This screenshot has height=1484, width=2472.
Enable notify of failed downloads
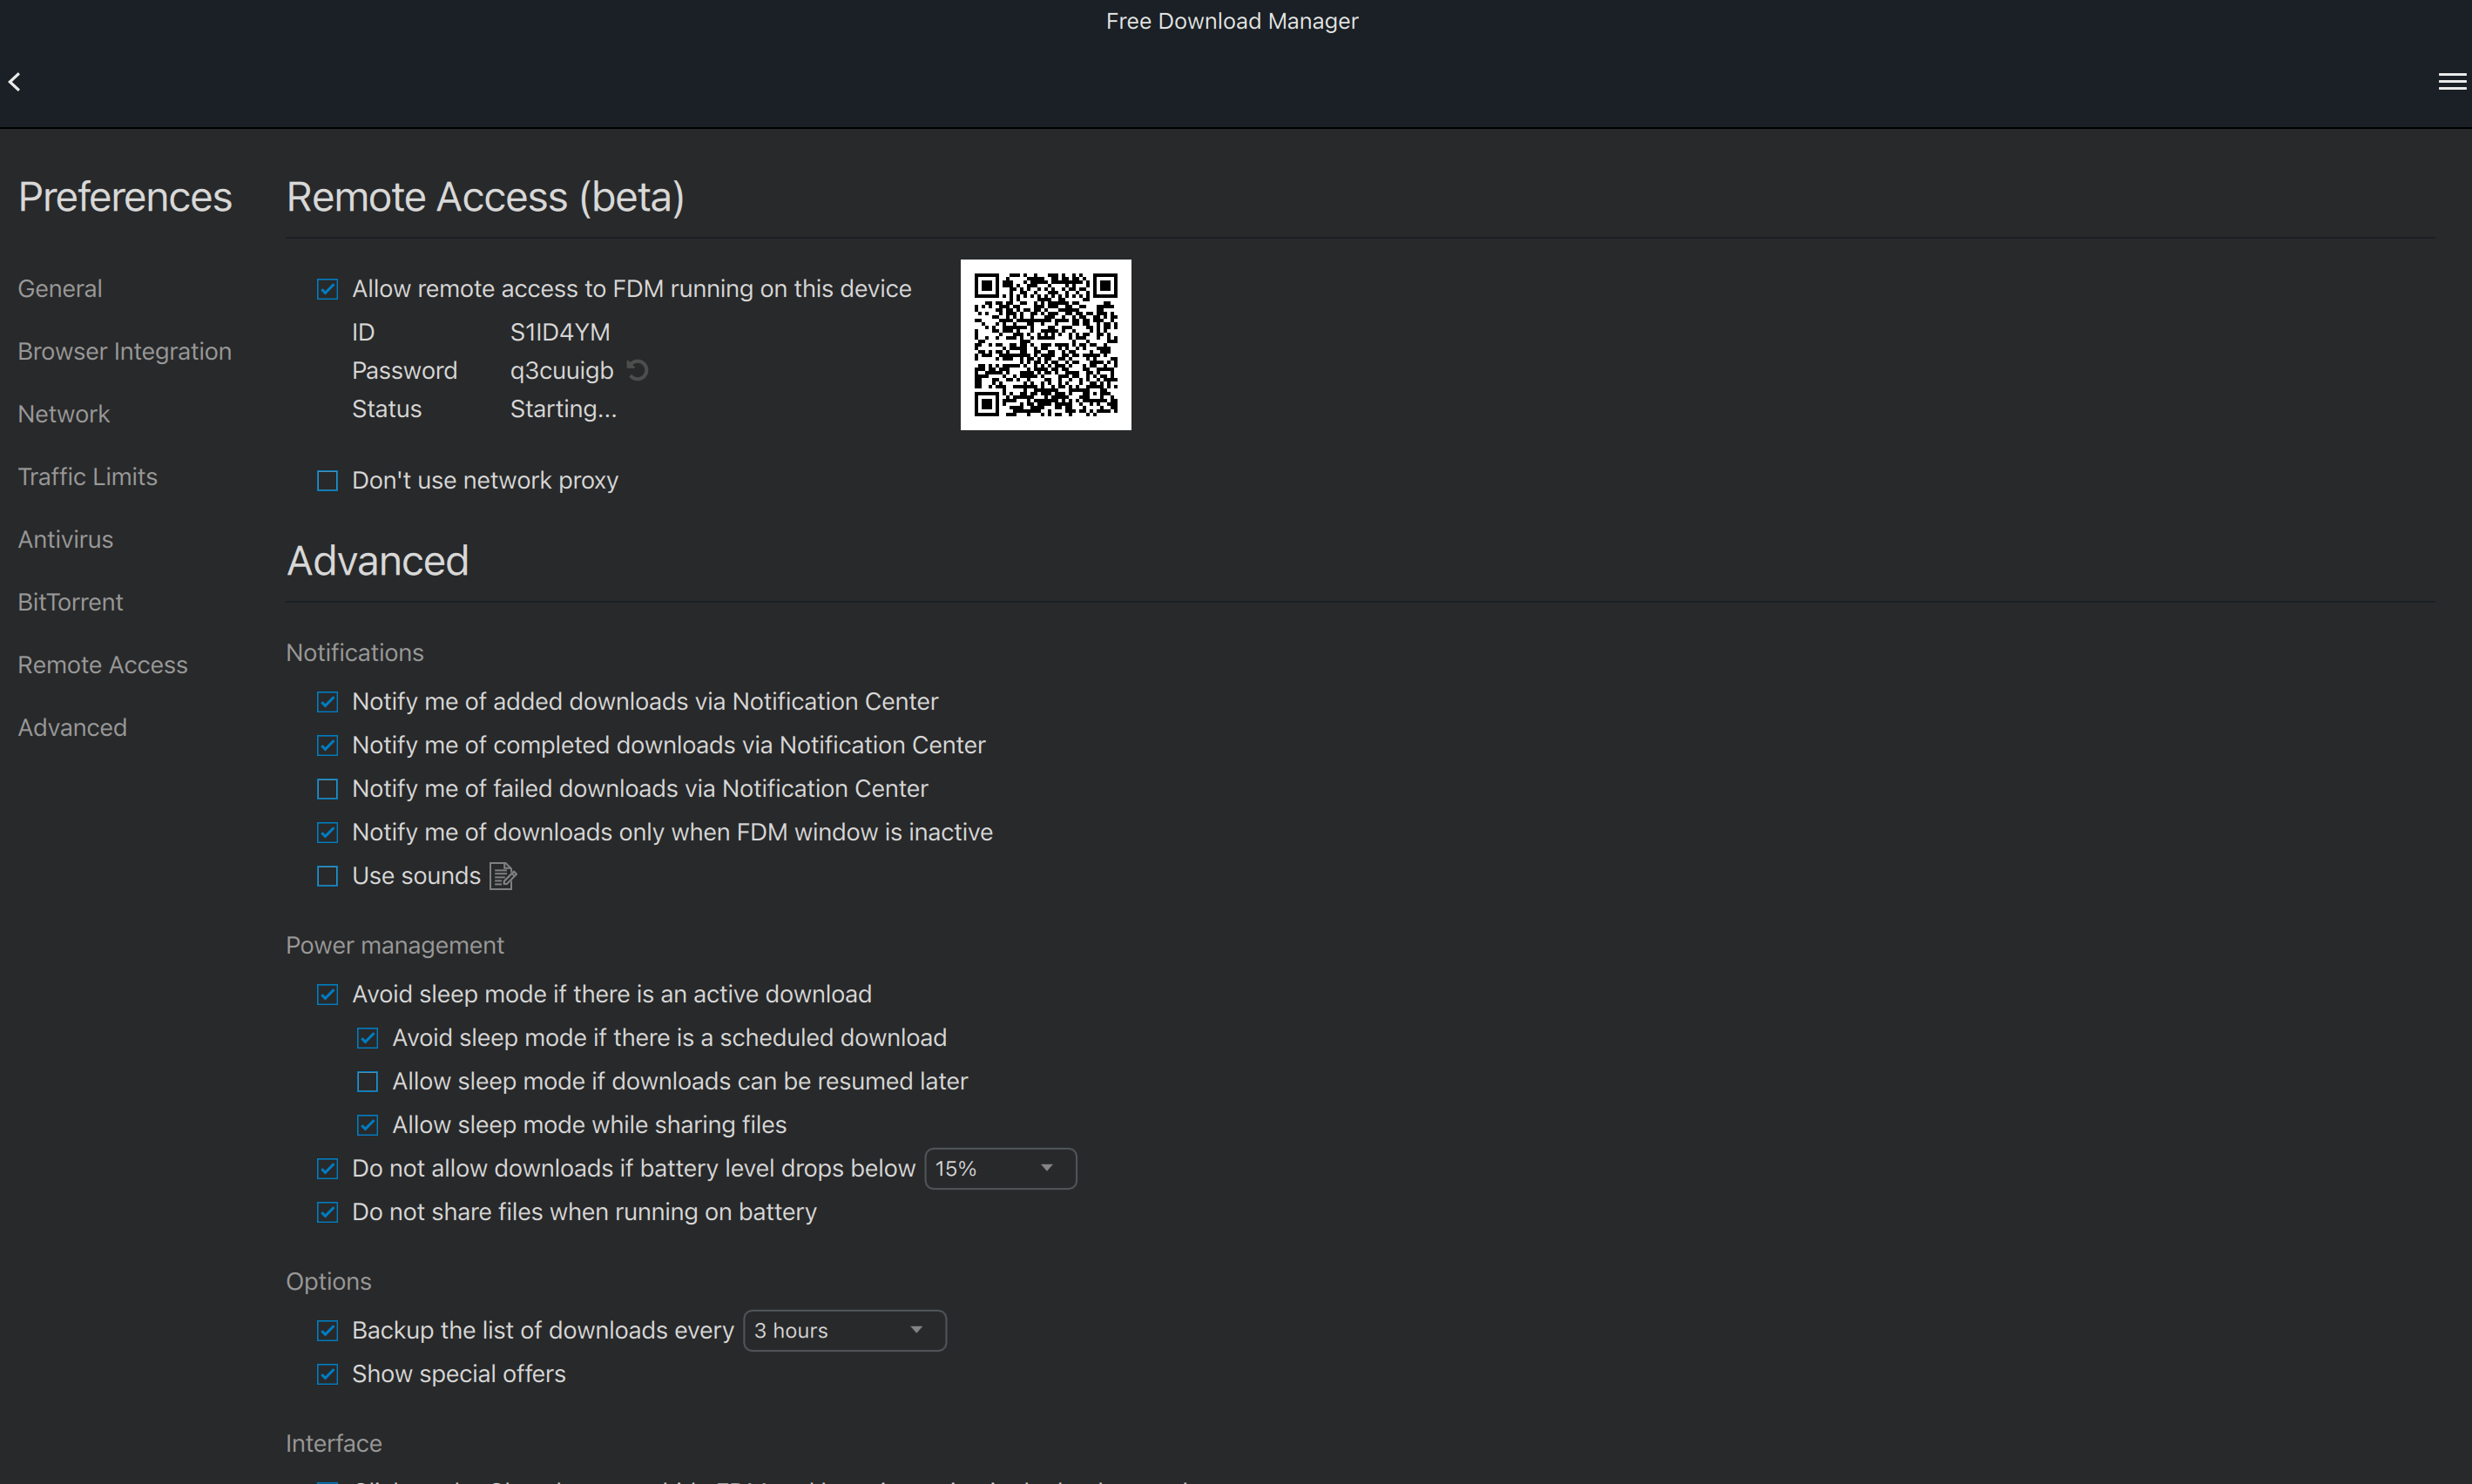click(327, 789)
